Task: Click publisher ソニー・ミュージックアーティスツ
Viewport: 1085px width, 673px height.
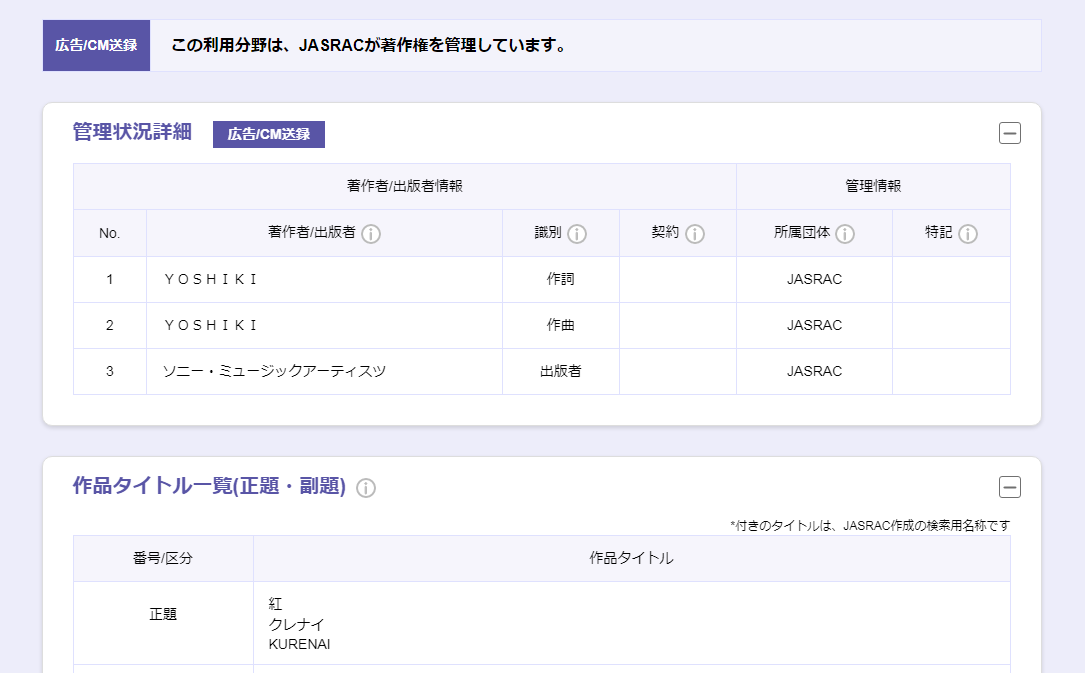Action: point(274,372)
